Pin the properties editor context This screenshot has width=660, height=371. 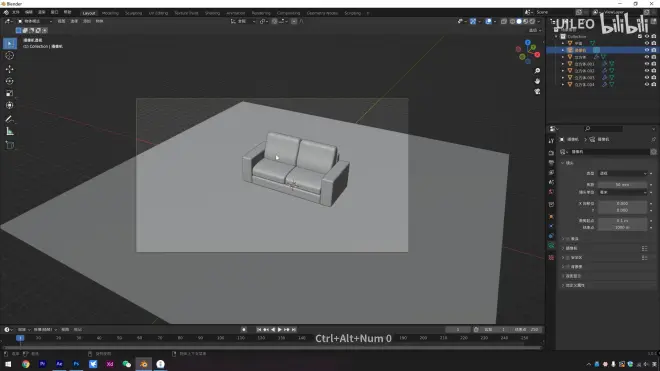tap(653, 139)
